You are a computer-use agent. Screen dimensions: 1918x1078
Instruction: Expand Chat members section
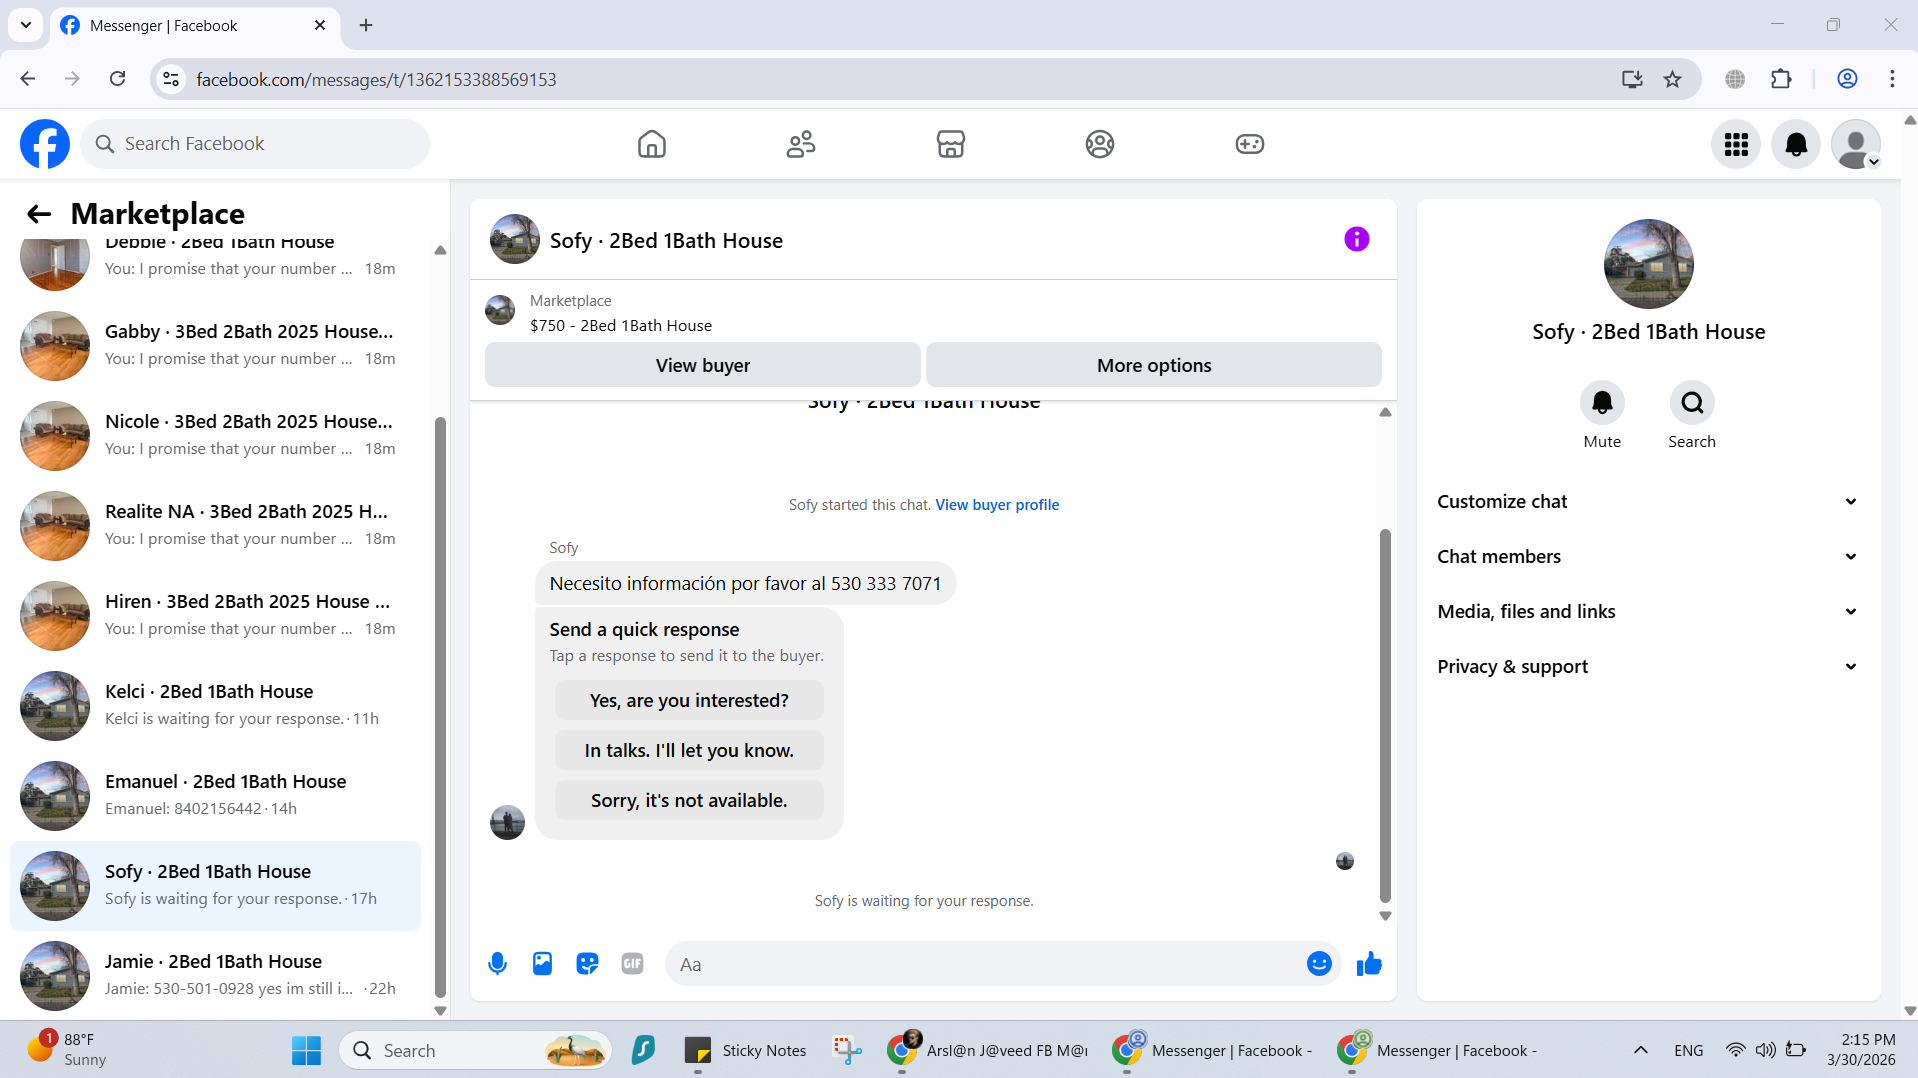(x=1648, y=557)
